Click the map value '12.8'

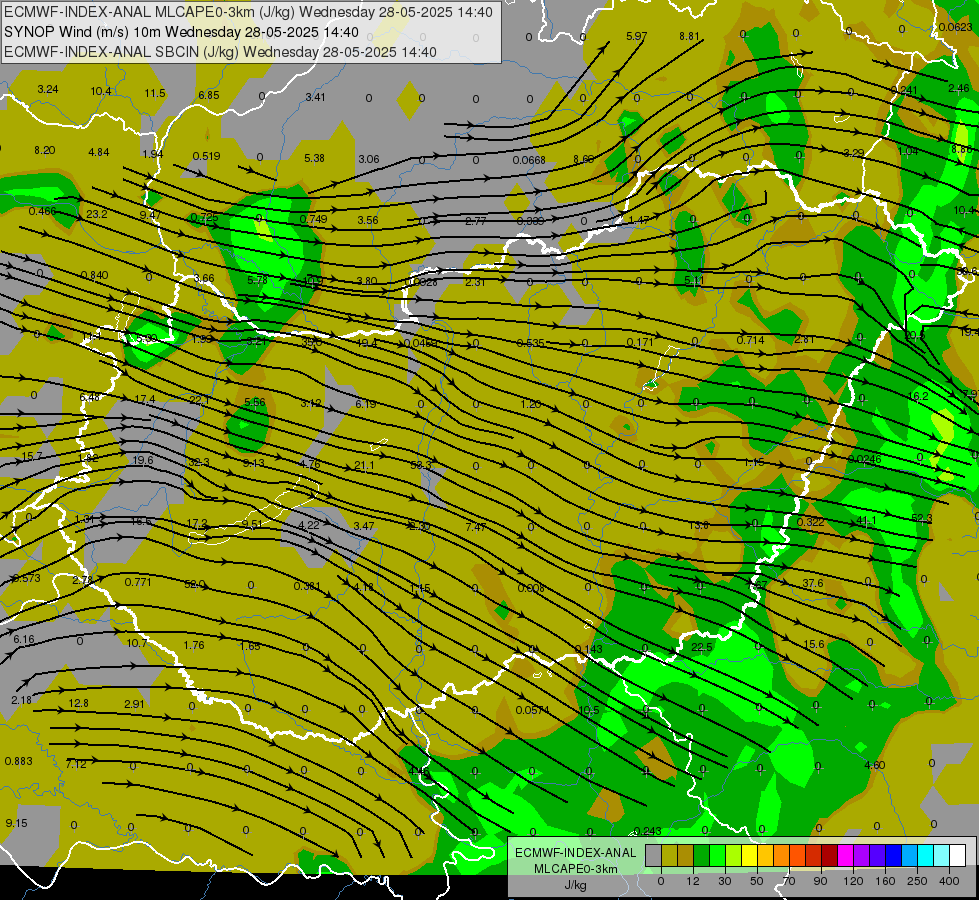[x=78, y=703]
